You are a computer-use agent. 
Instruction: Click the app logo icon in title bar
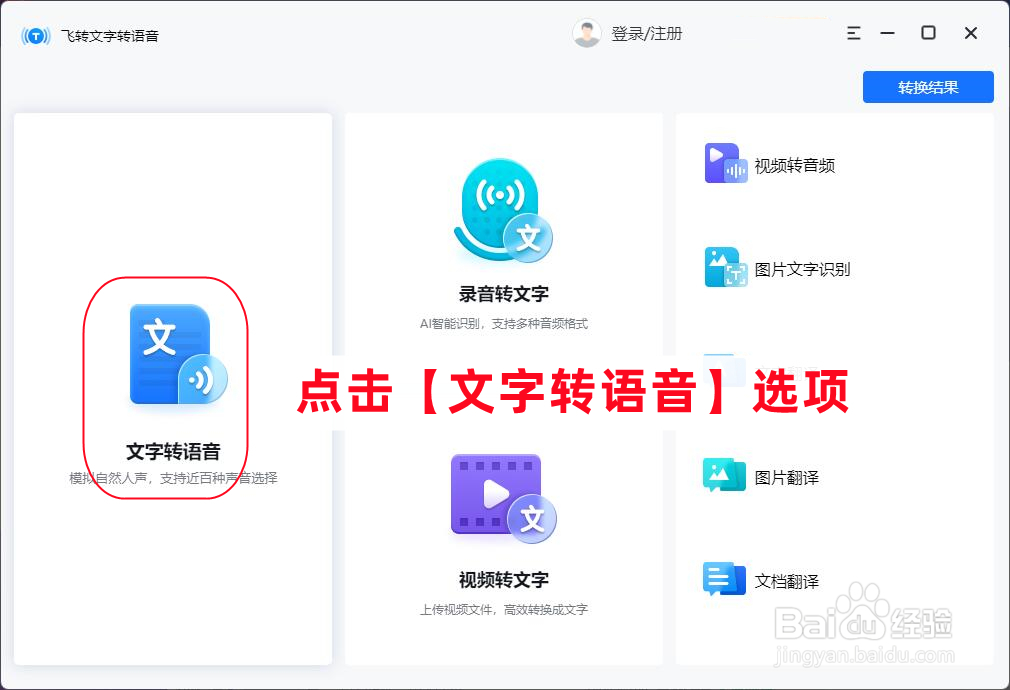(x=35, y=36)
